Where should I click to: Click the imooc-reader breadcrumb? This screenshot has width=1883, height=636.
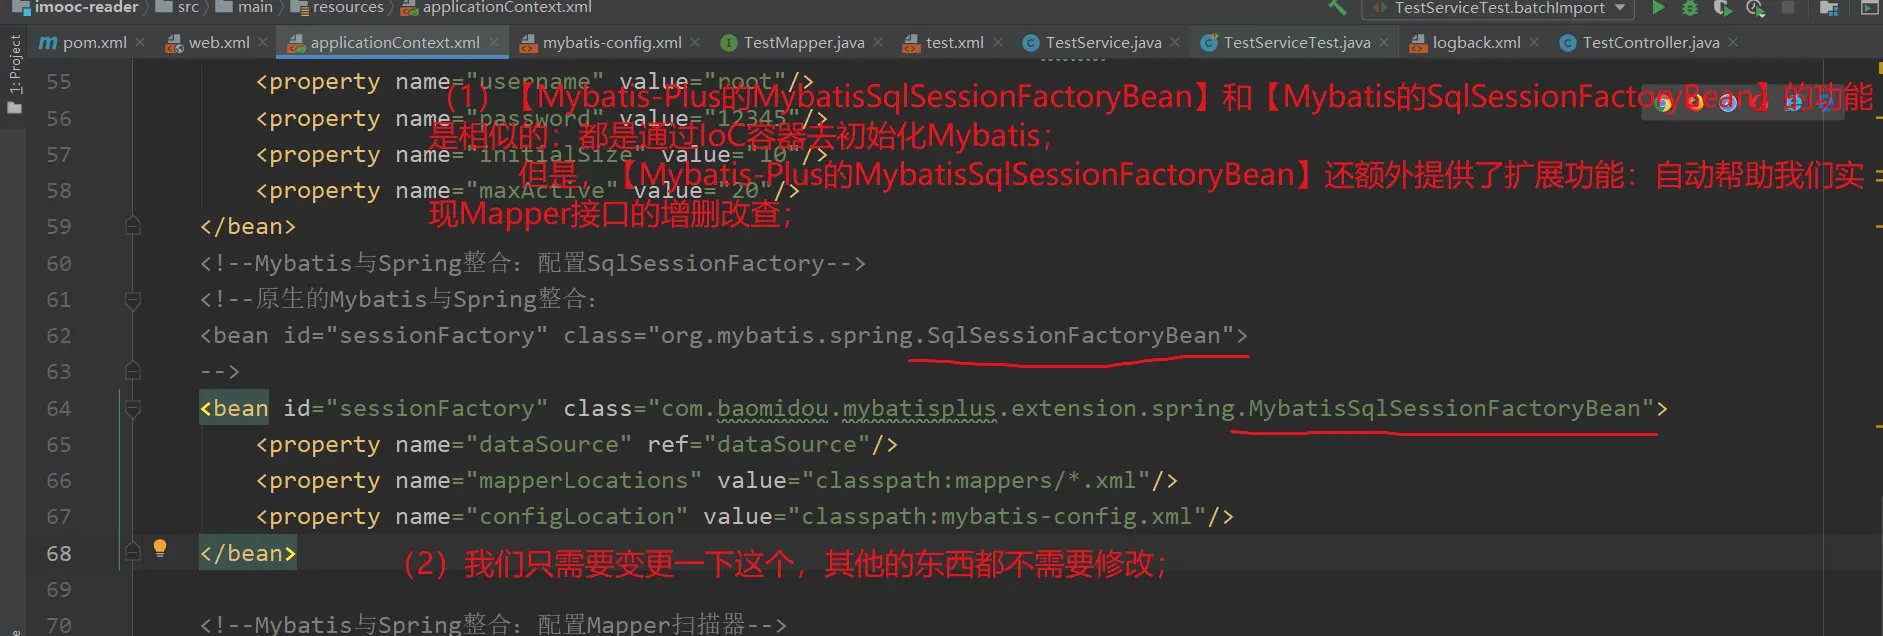click(x=86, y=8)
